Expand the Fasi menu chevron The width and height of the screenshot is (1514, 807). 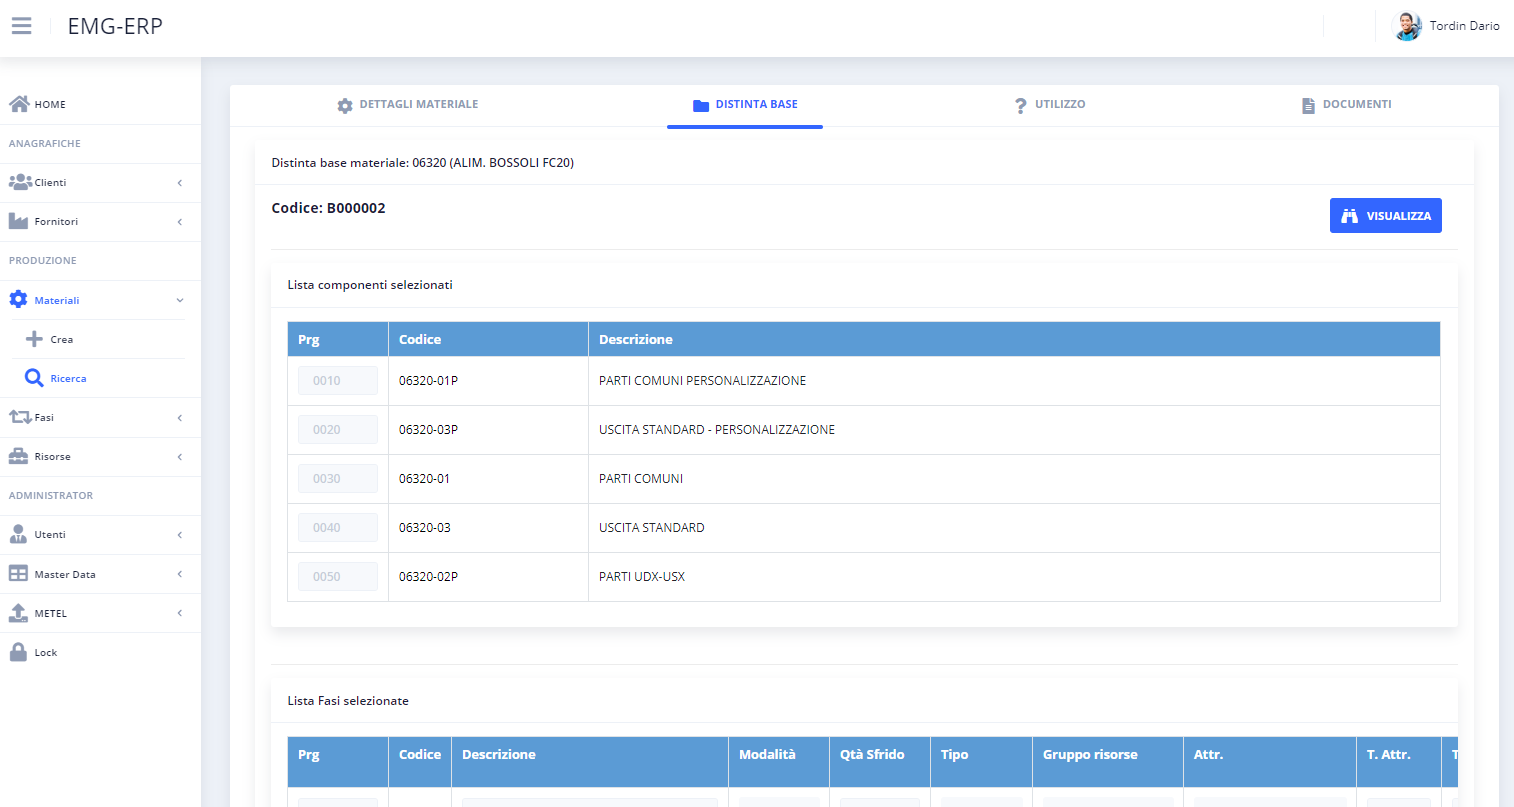180,418
